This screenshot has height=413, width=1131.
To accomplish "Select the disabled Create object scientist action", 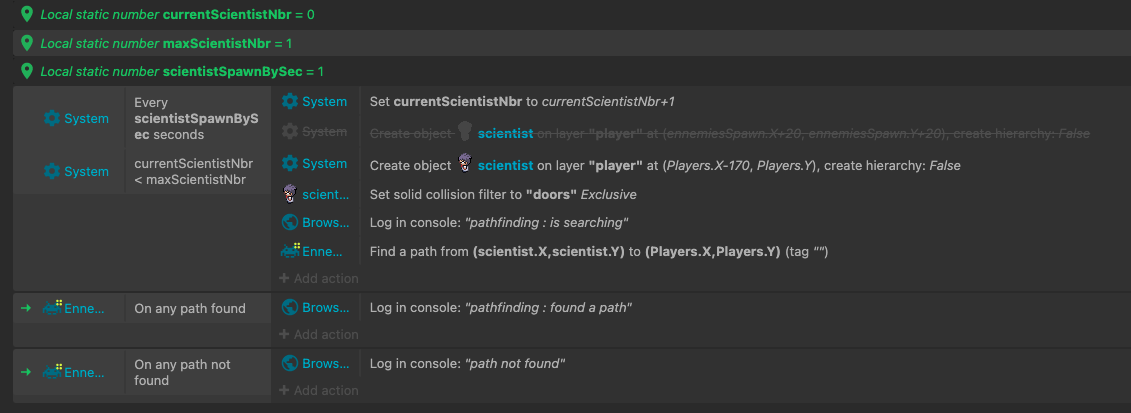I will [x=729, y=133].
